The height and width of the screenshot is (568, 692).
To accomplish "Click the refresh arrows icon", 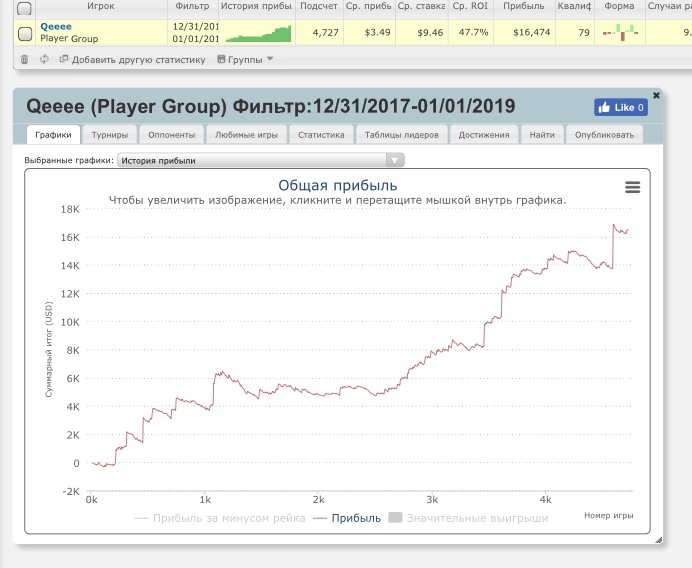I will coord(44,59).
